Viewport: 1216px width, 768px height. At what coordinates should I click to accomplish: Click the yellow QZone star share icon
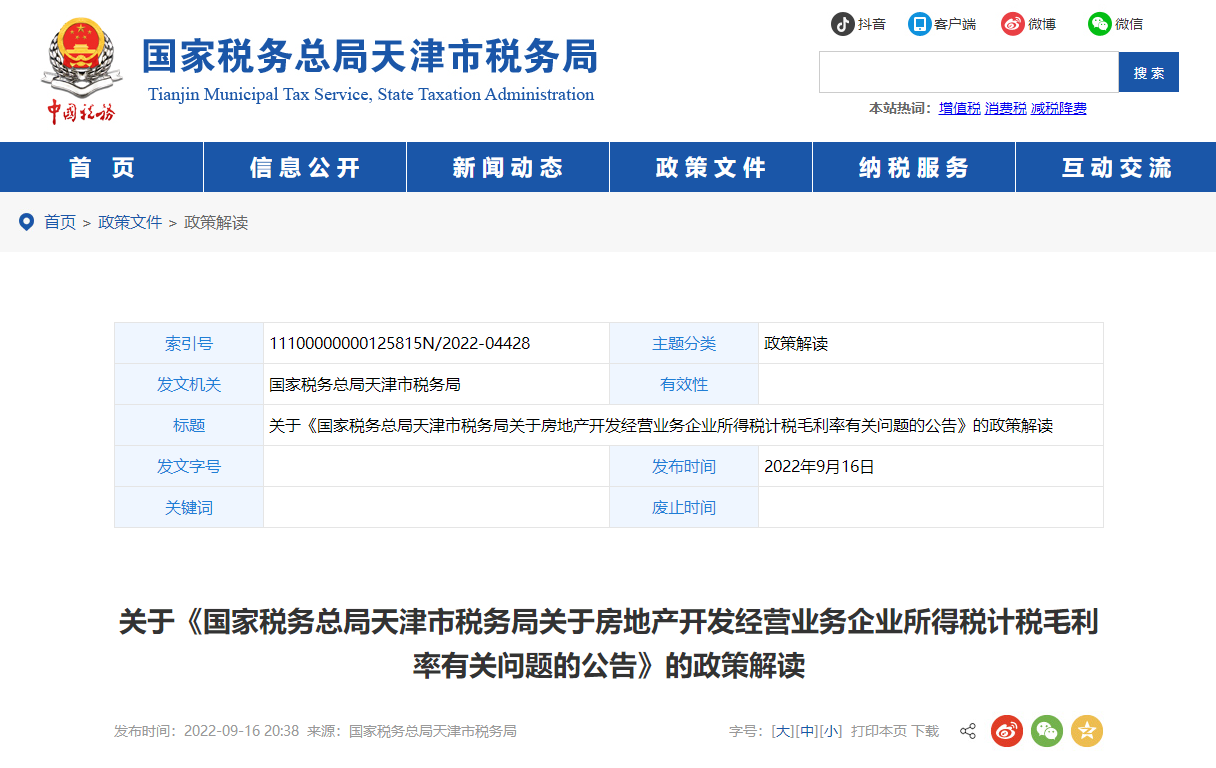[x=1086, y=731]
